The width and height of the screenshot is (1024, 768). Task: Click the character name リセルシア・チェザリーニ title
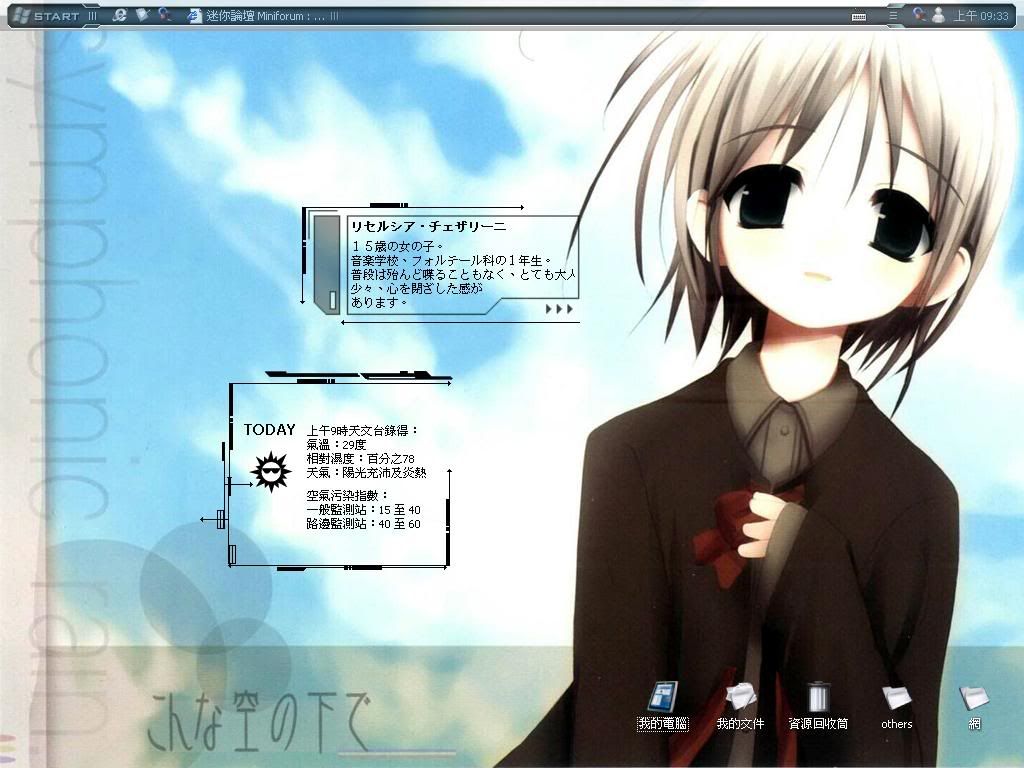[x=428, y=227]
